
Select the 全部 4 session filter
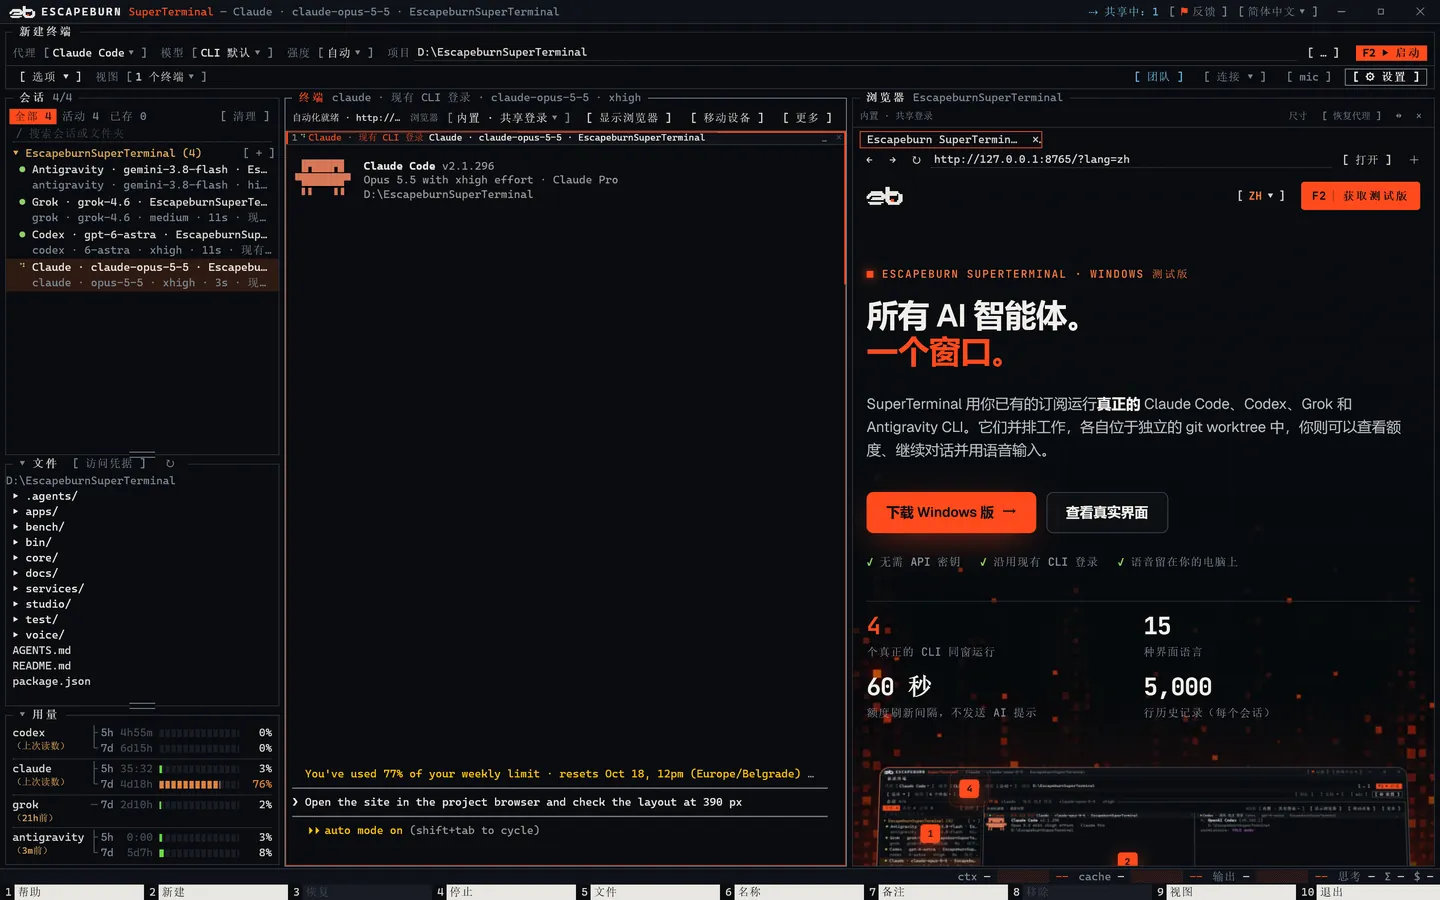pos(32,116)
